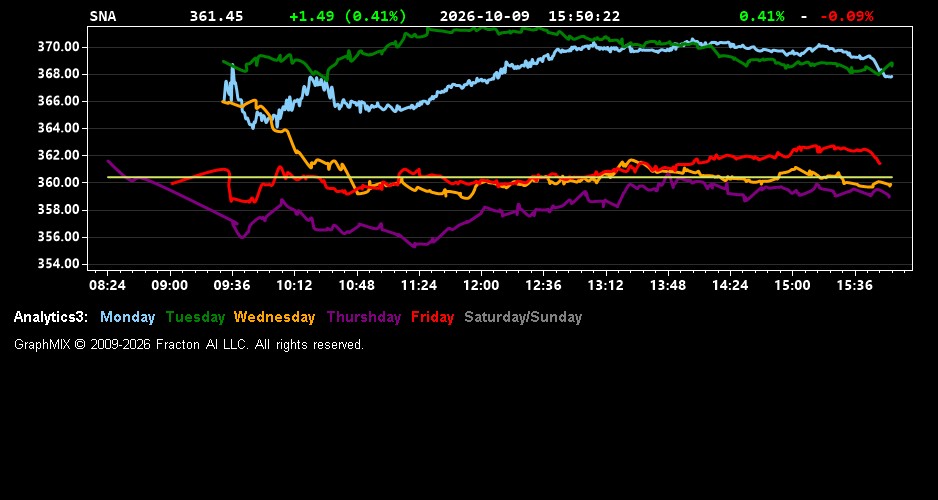The image size is (938, 500).
Task: Click the date 2026-10-09
Action: pyautogui.click(x=485, y=16)
